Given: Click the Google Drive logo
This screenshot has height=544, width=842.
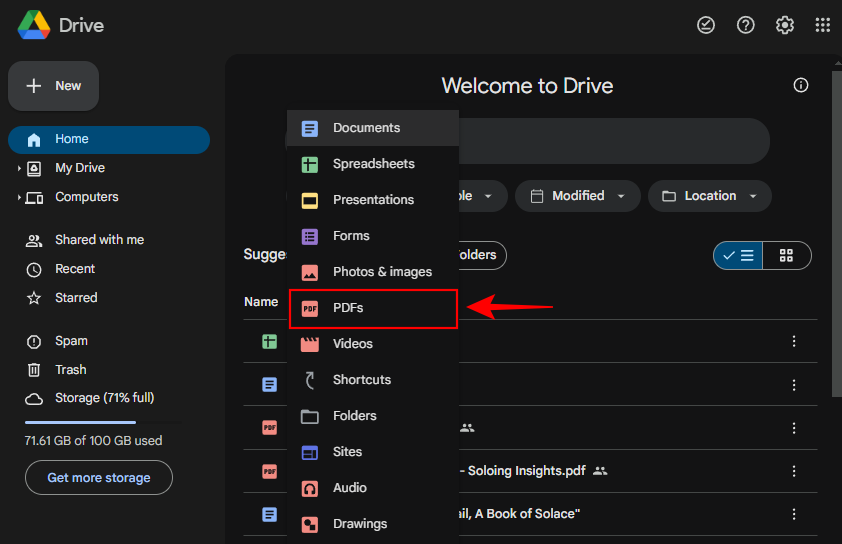Looking at the screenshot, I should click(33, 25).
